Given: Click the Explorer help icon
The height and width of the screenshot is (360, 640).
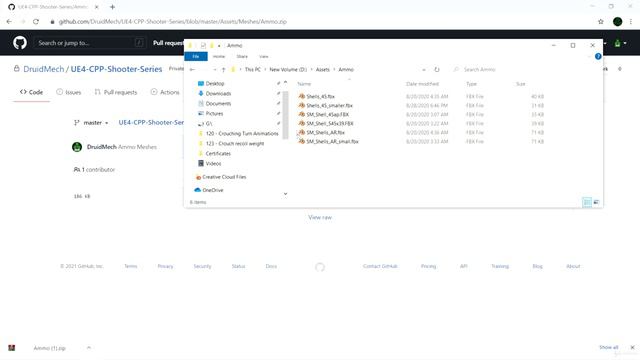Looking at the screenshot, I should [x=598, y=56].
